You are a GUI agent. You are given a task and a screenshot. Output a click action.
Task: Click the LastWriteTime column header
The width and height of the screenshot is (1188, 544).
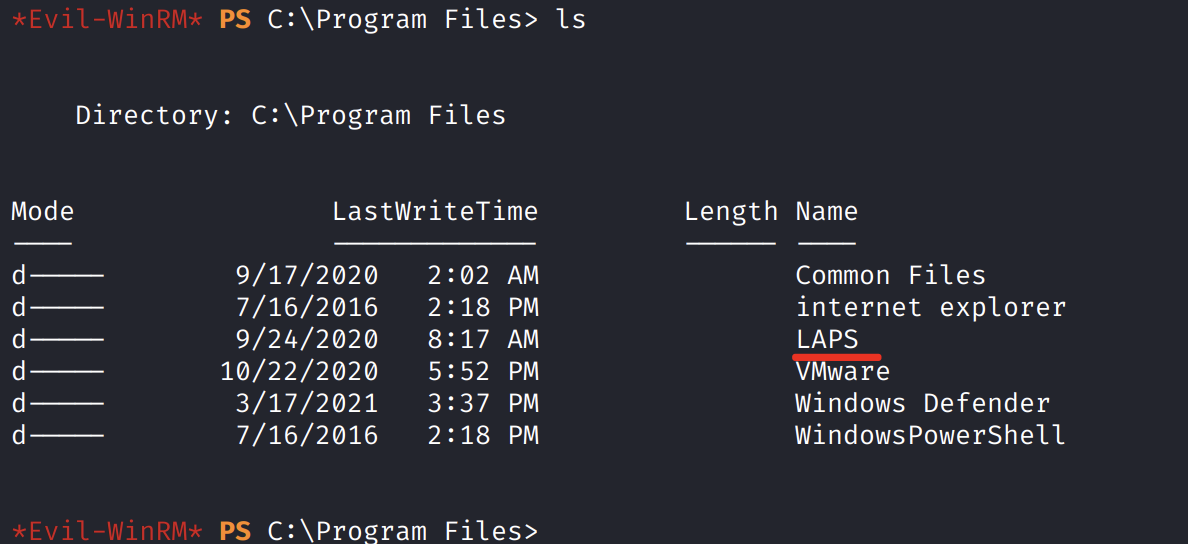[x=435, y=211]
